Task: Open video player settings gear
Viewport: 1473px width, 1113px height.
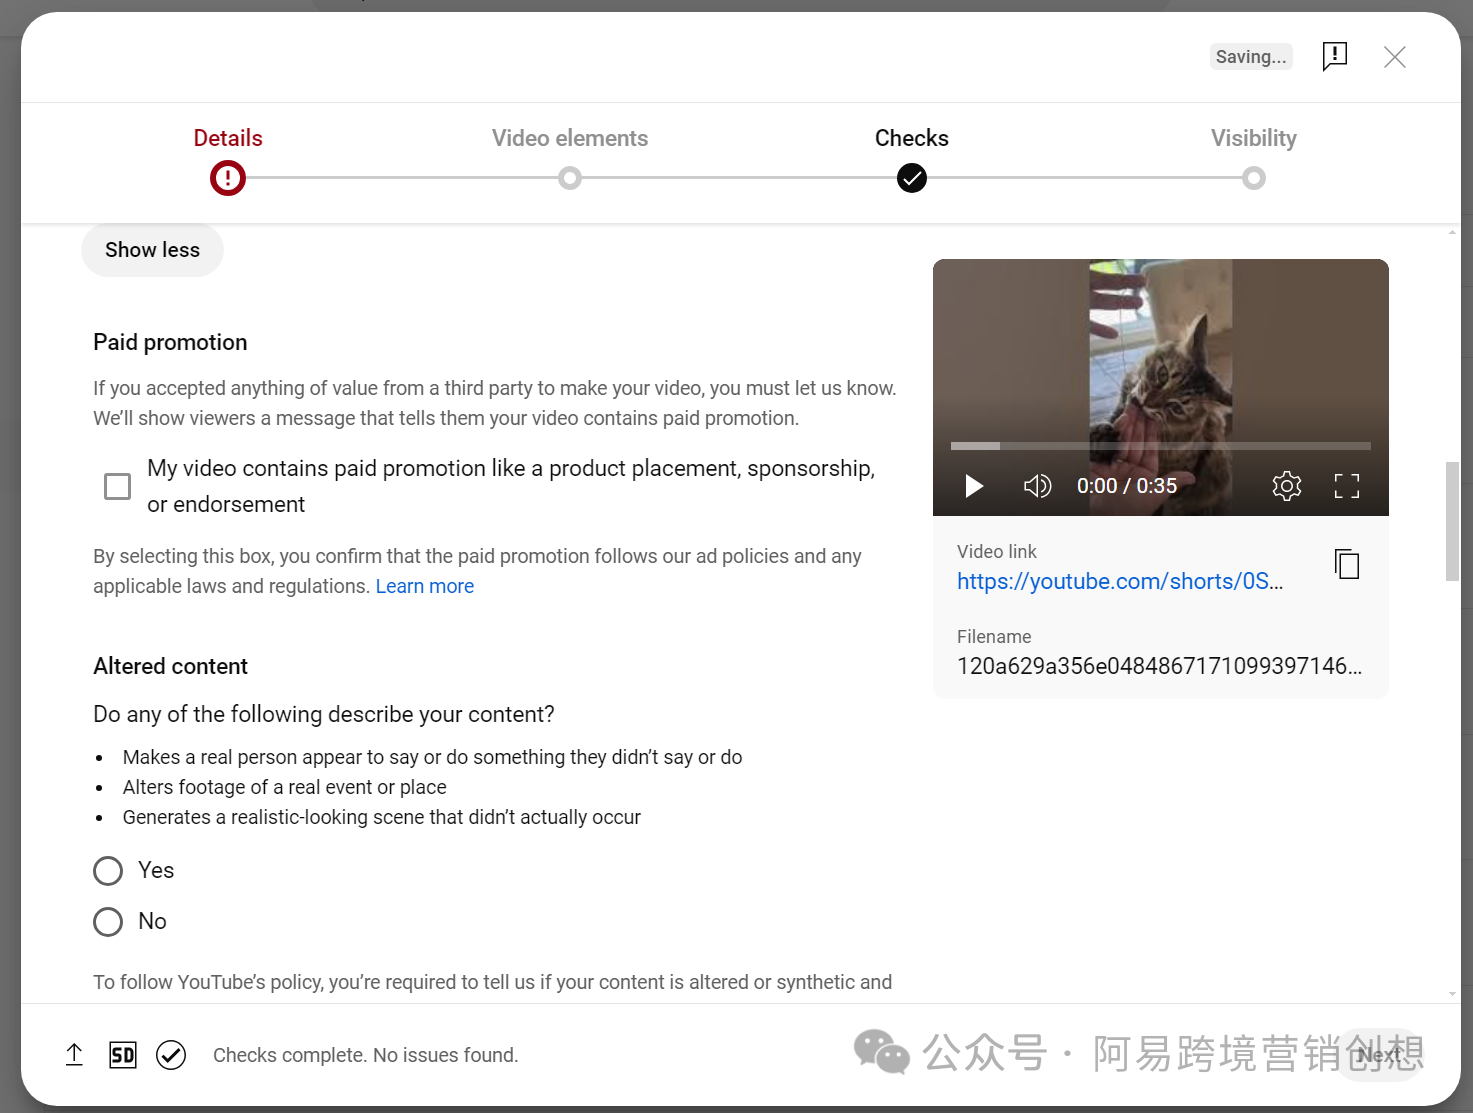Action: (1286, 486)
